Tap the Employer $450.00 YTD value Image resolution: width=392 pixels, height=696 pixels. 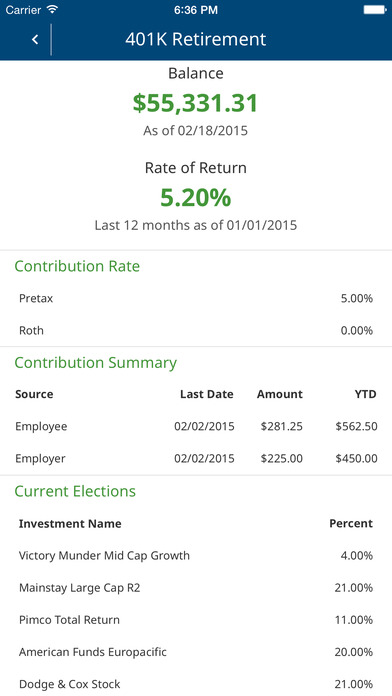(x=356, y=459)
